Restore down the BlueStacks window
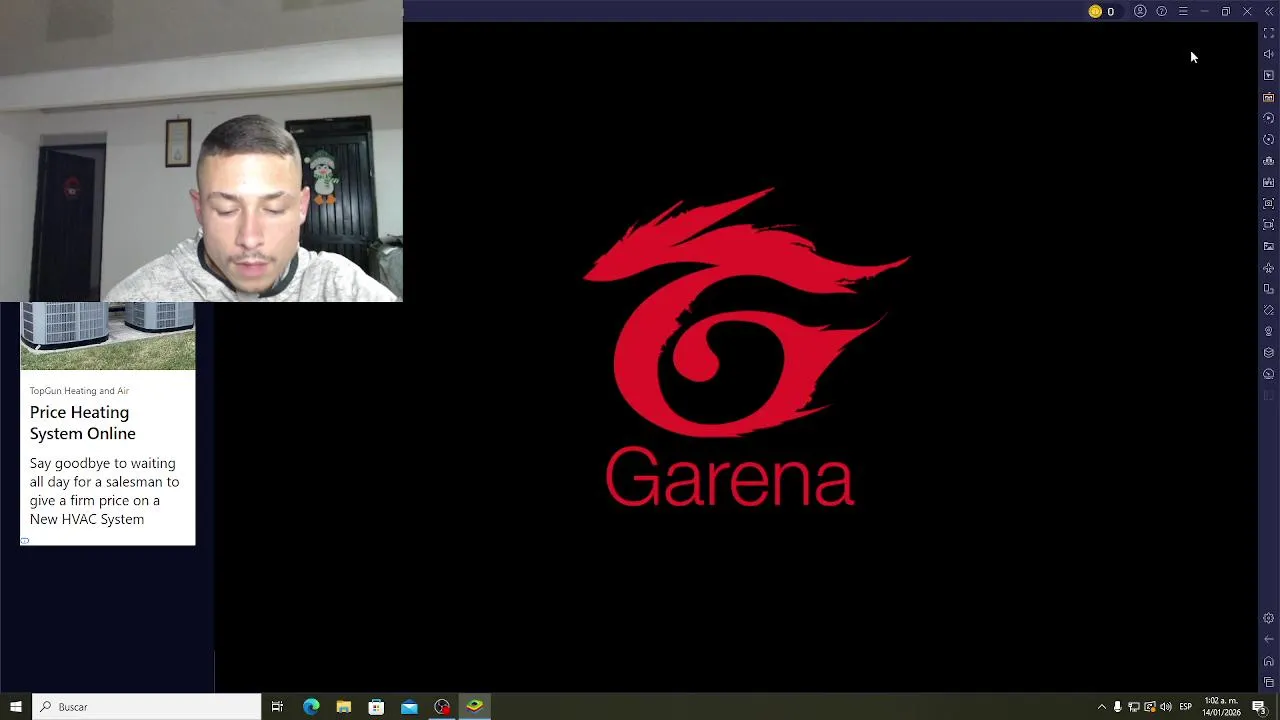This screenshot has height=720, width=1280. [1225, 12]
